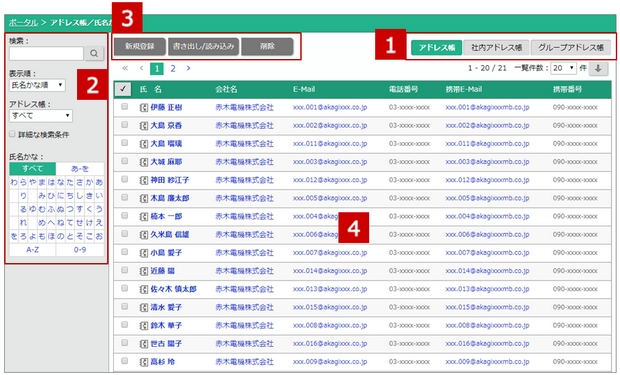Switch to the グループアドレス帳 tab
The width and height of the screenshot is (620, 375).
coord(571,47)
